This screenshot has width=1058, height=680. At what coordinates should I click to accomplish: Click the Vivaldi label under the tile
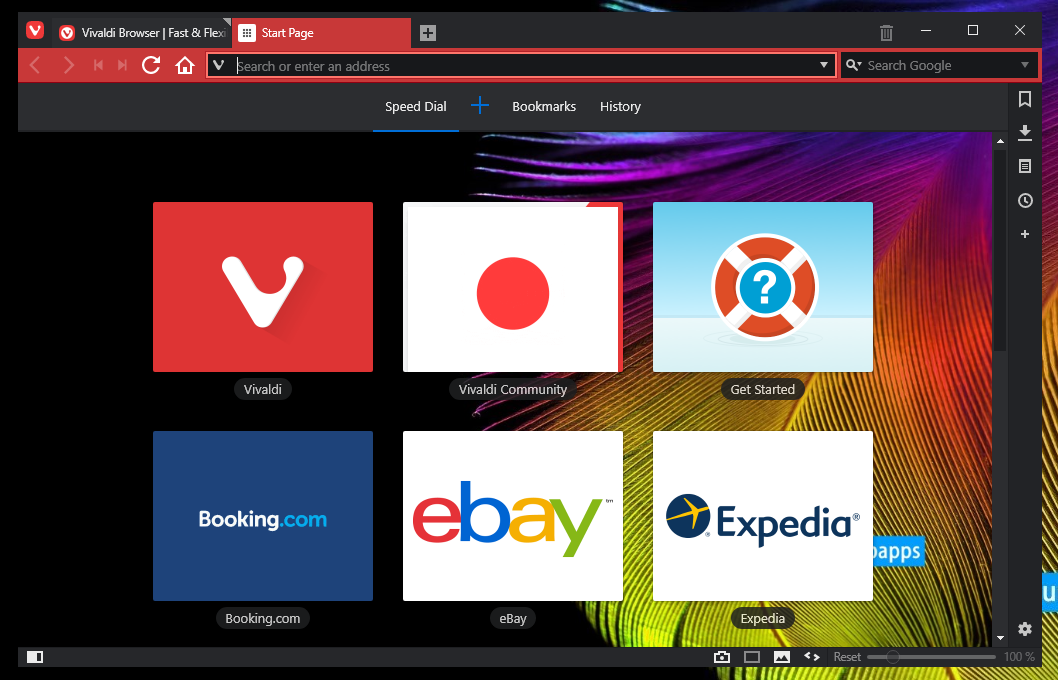pyautogui.click(x=262, y=389)
